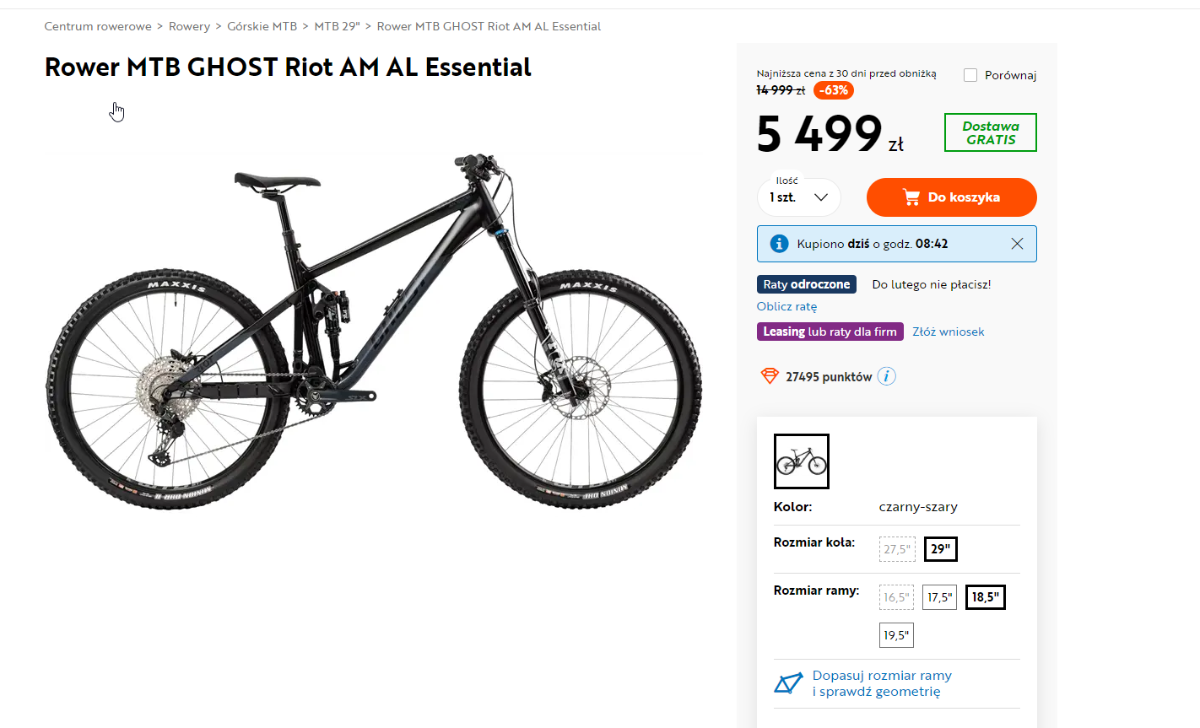This screenshot has height=728, width=1200.
Task: Go to Centrum rowerowe breadcrumb
Action: point(98,26)
